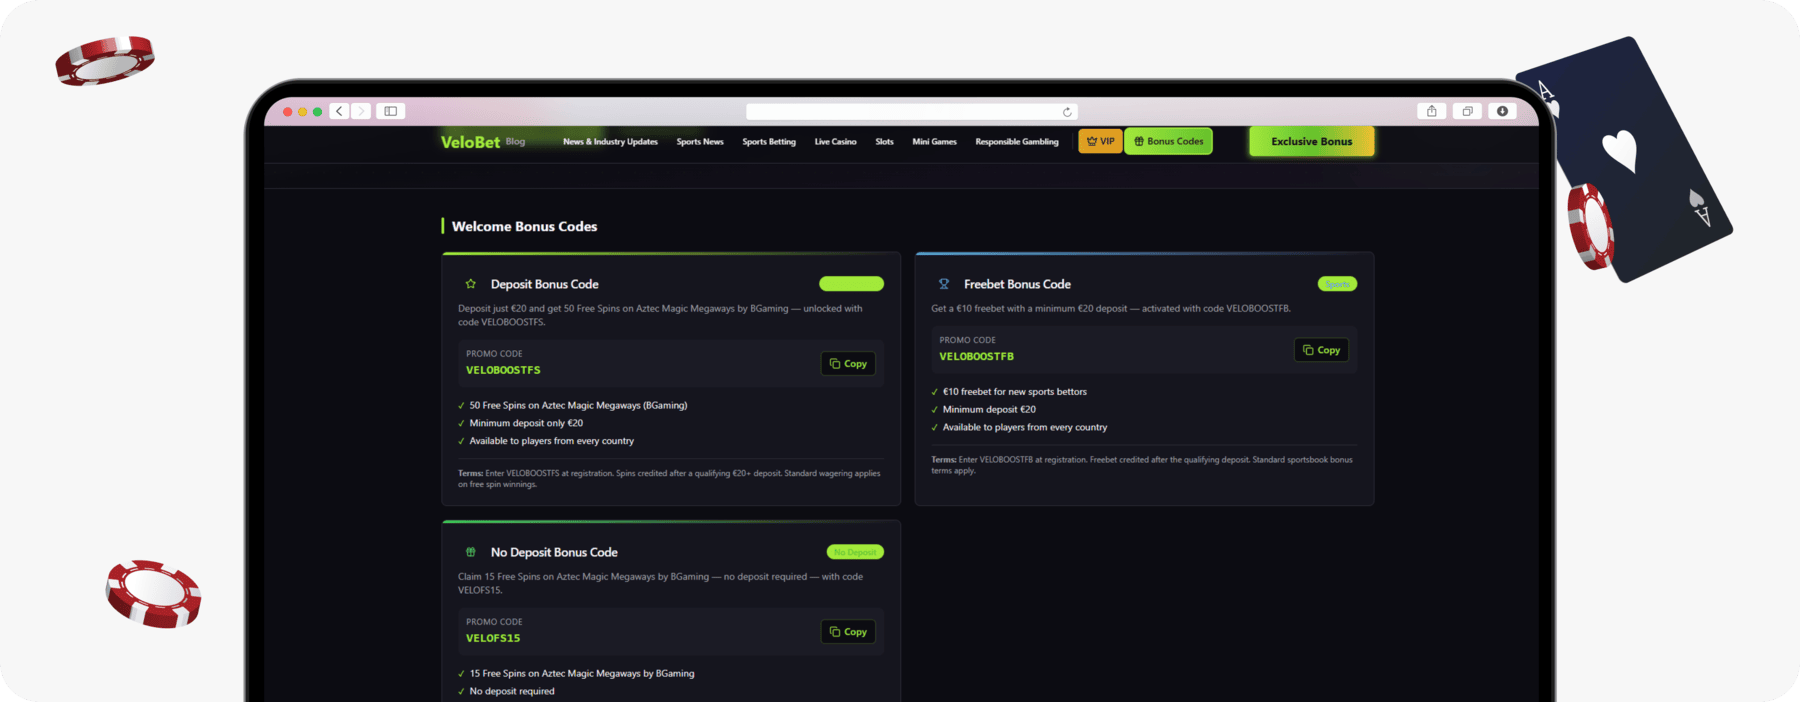Navigate to Live Casino
1800x702 pixels.
pyautogui.click(x=835, y=142)
